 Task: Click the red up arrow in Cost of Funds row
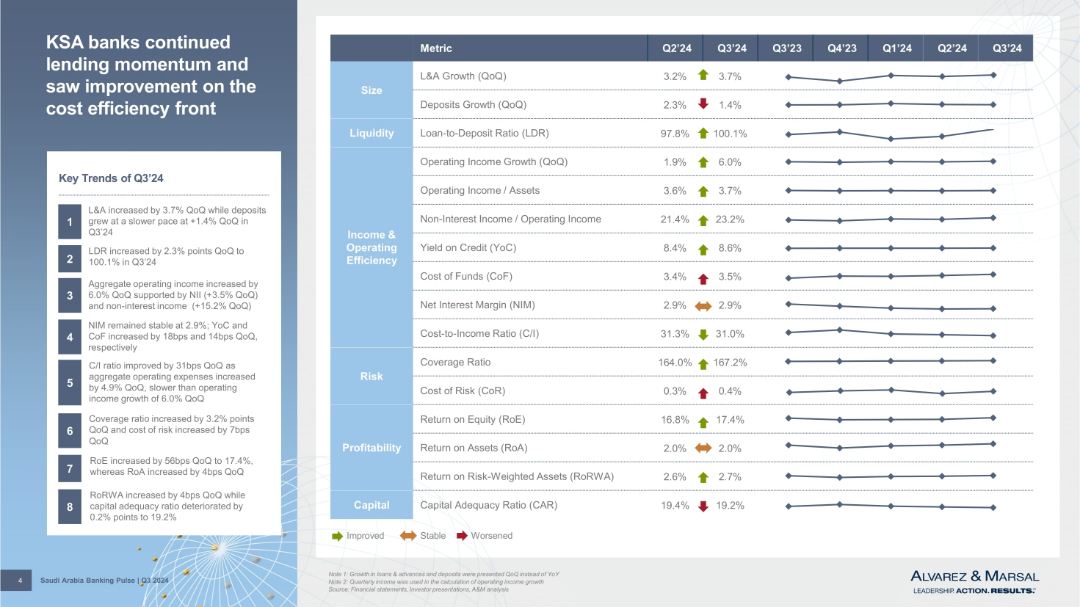click(x=703, y=278)
